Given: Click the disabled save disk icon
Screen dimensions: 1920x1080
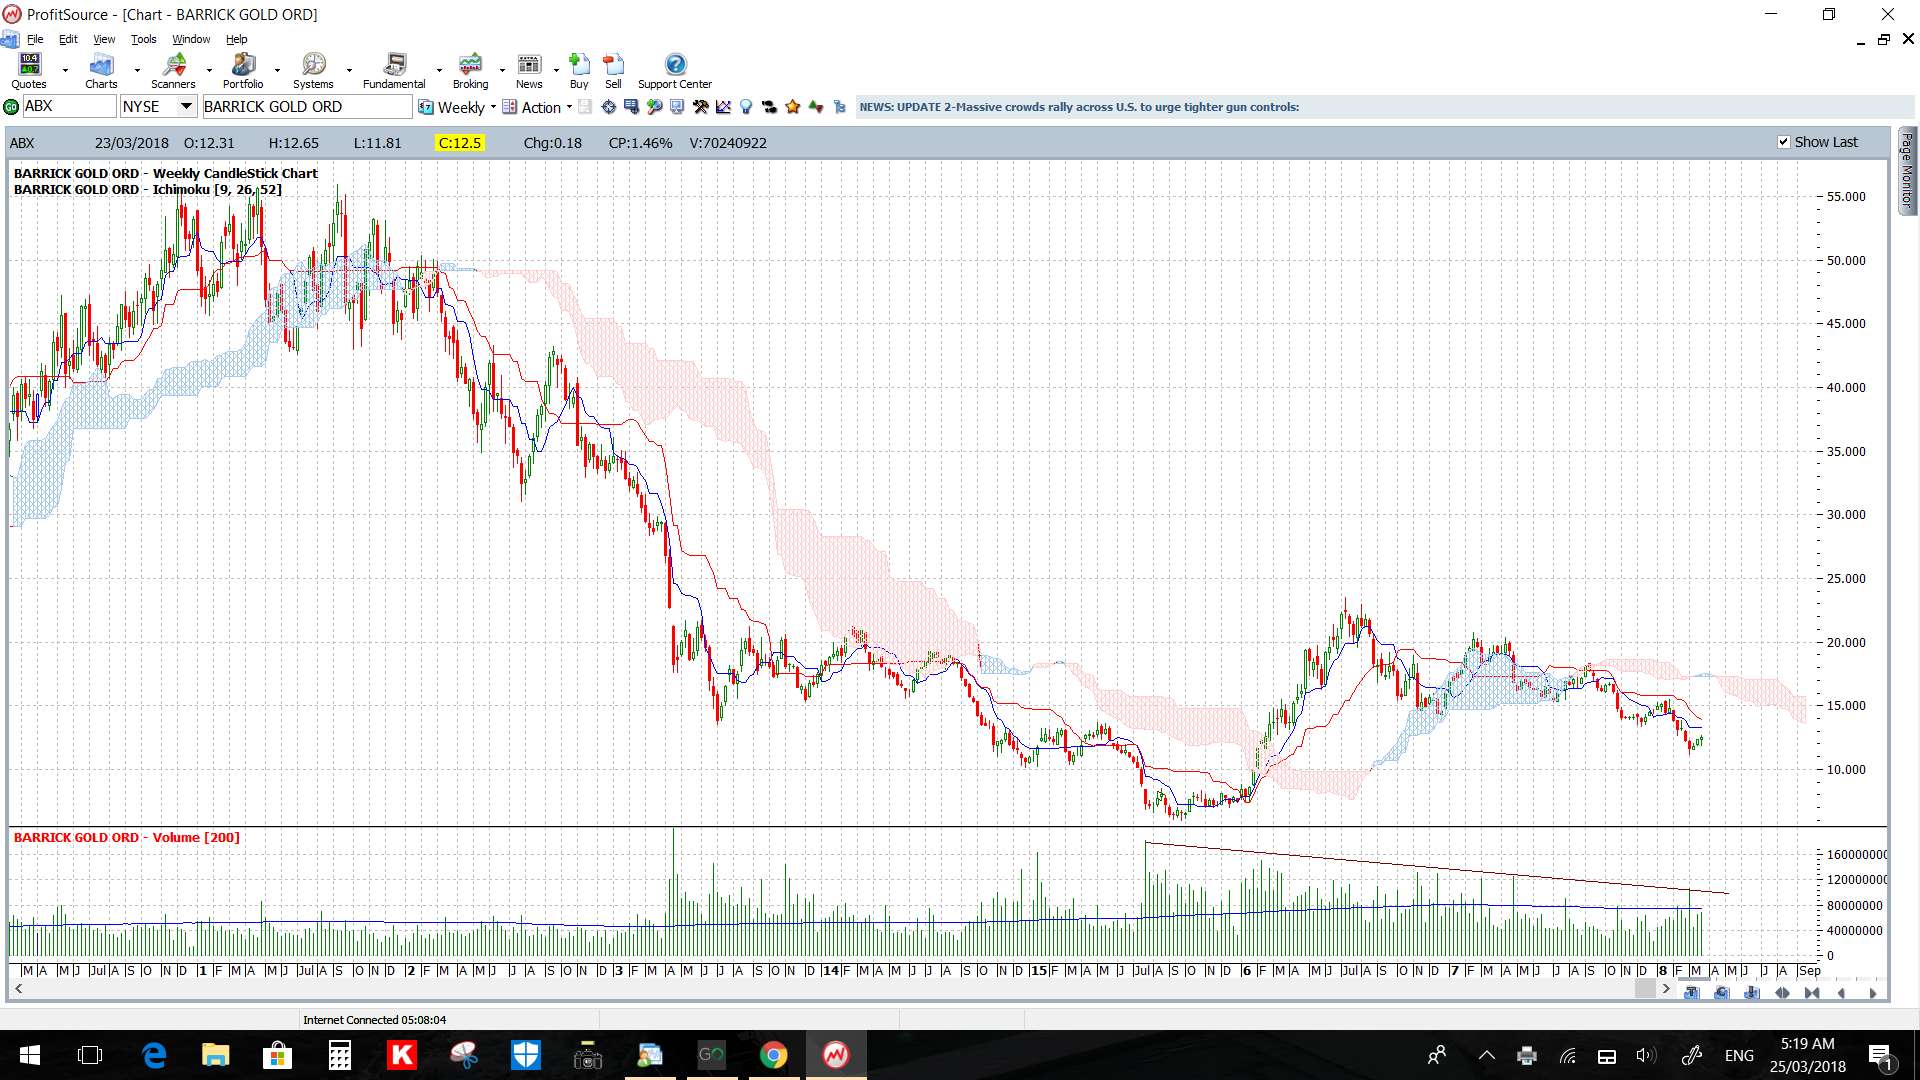Looking at the screenshot, I should point(585,107).
